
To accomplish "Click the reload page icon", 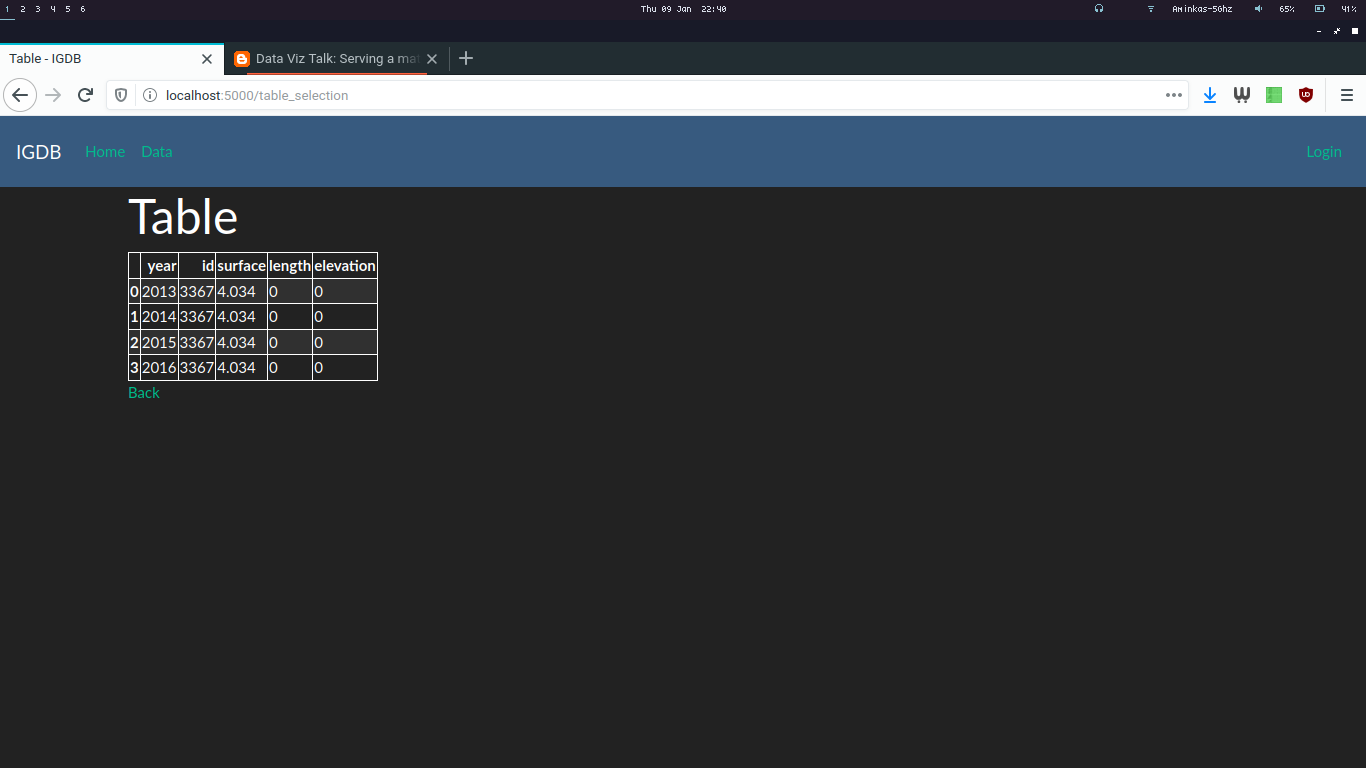I will (86, 95).
